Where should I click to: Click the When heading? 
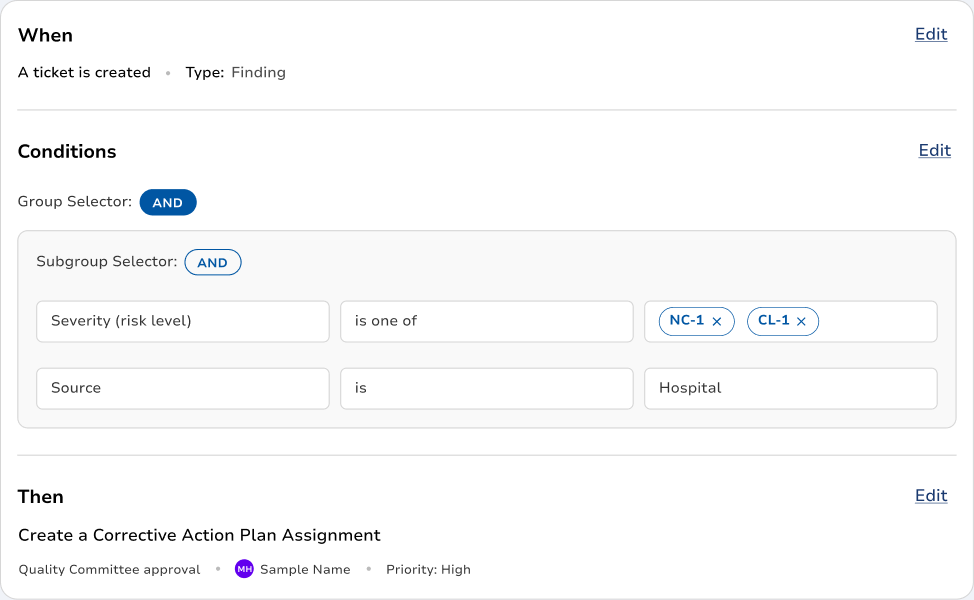45,35
